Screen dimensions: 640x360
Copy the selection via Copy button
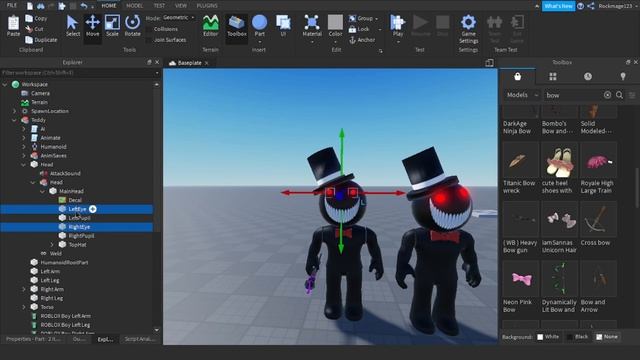tap(36, 18)
